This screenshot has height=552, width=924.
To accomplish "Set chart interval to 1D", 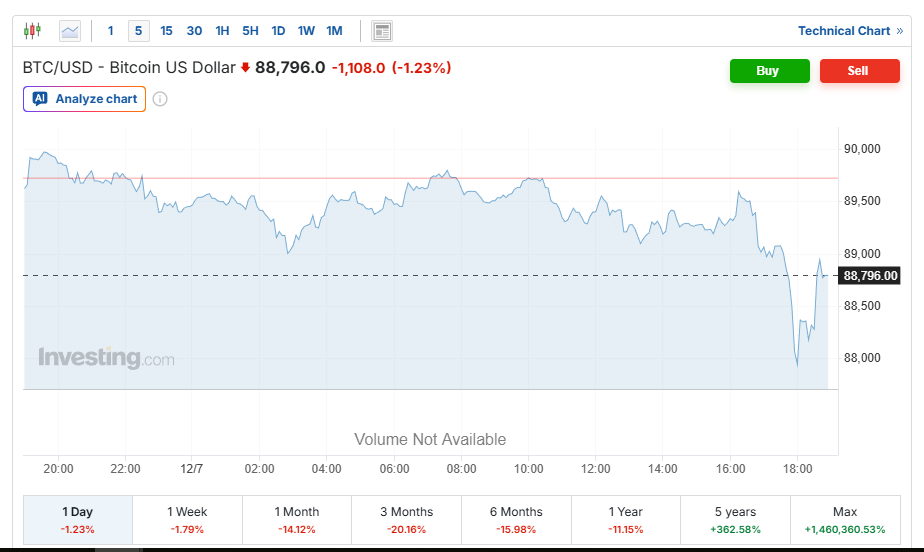I will (278, 31).
